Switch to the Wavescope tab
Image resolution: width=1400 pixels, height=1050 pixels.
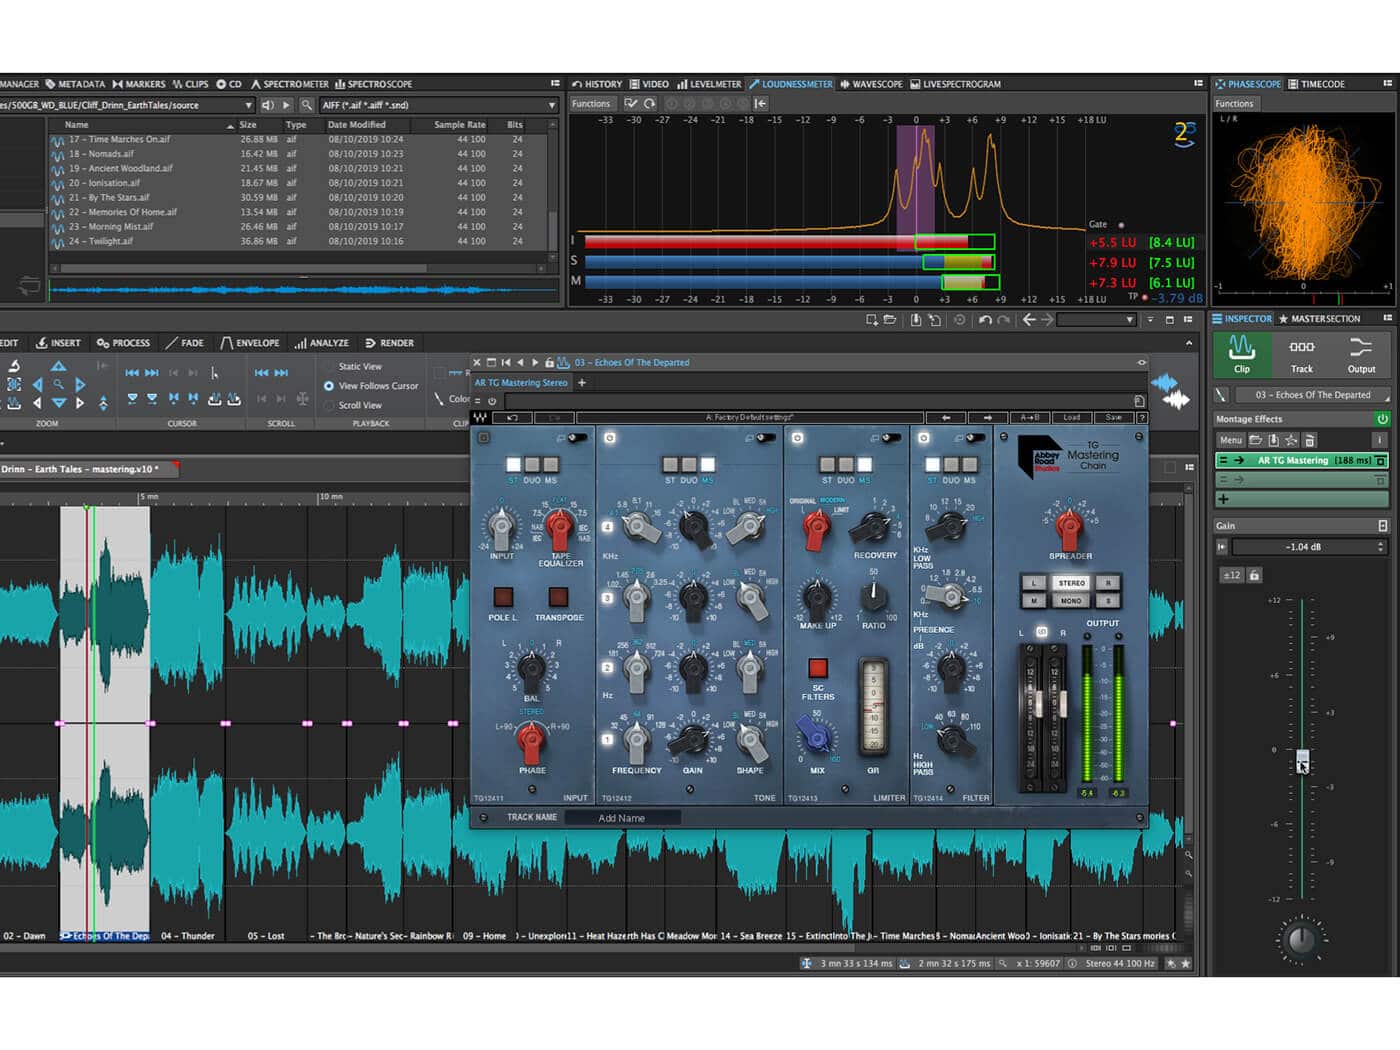click(x=871, y=84)
